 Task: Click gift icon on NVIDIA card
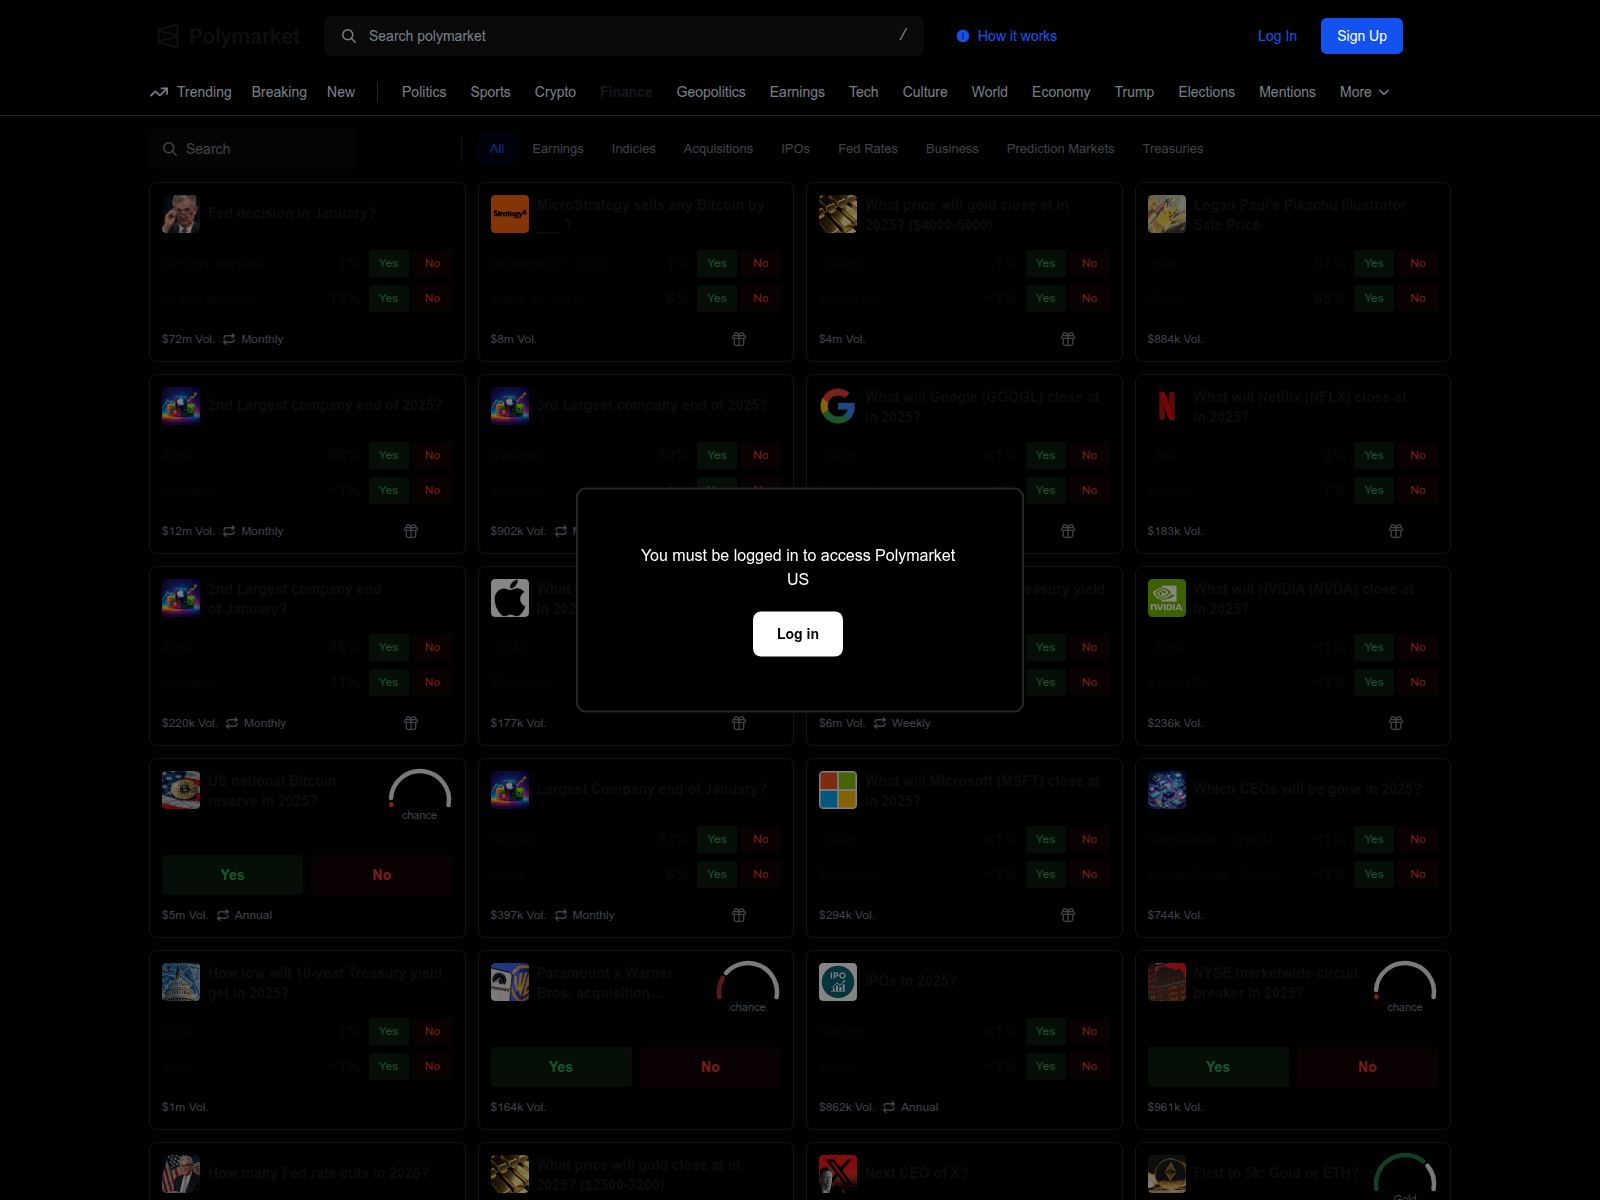1396,723
